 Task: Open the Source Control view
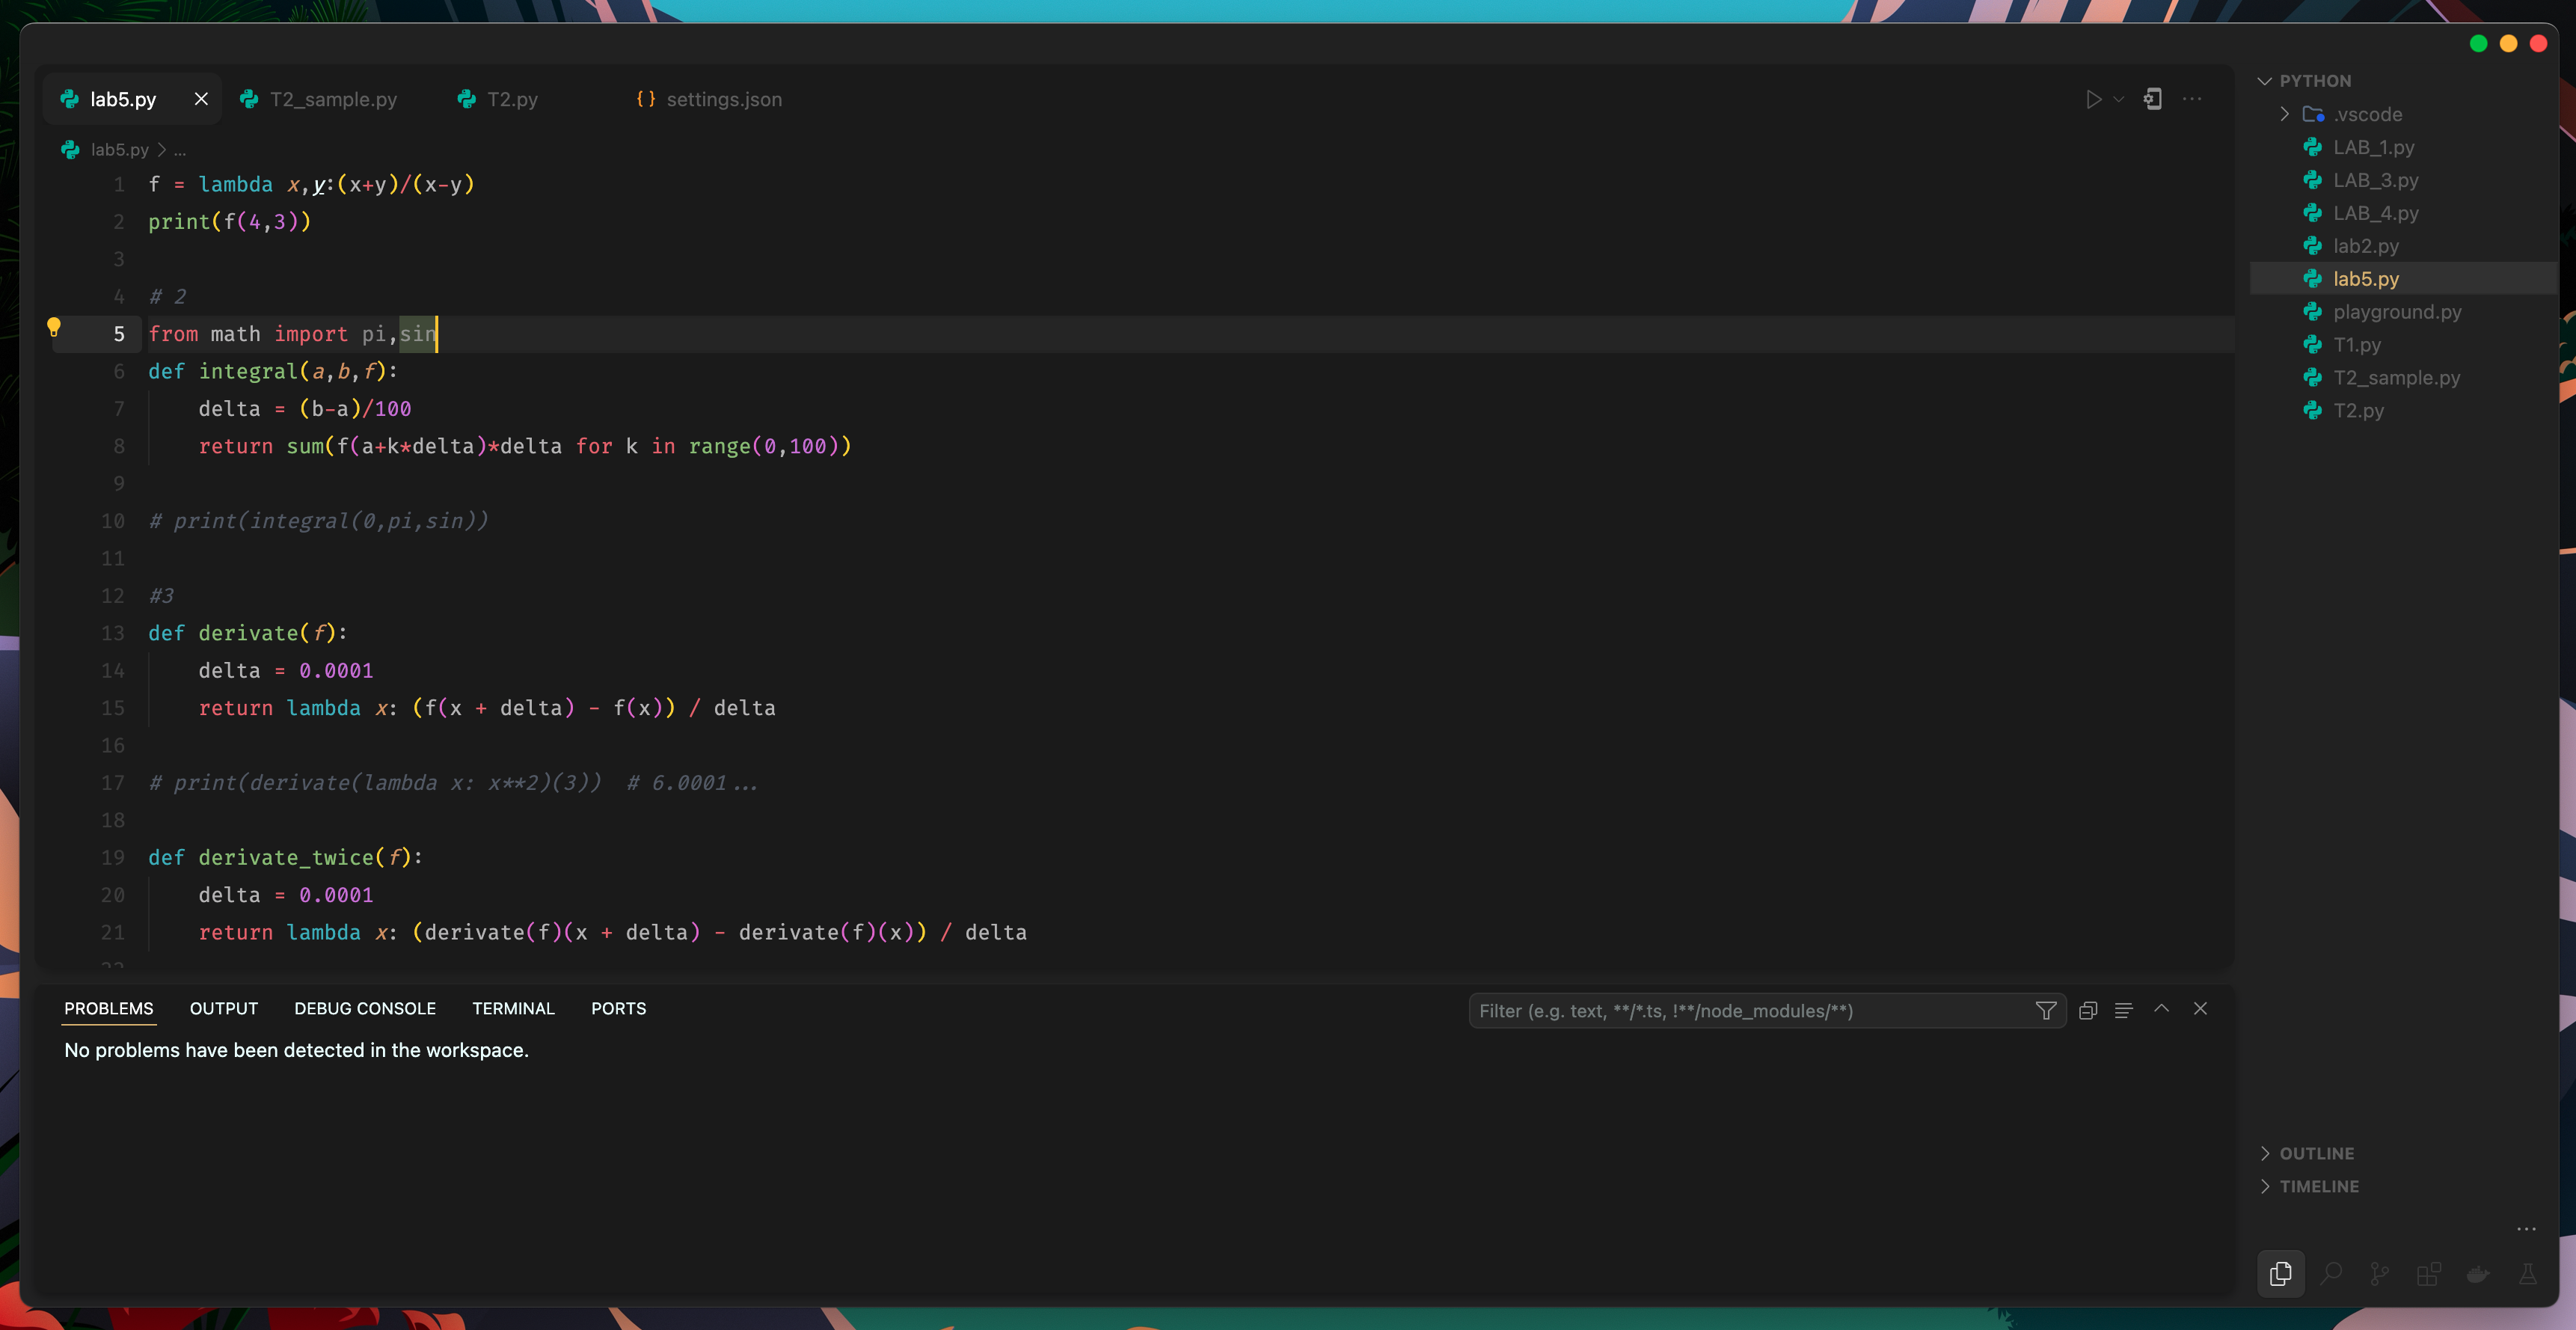pyautogui.click(x=2380, y=1273)
